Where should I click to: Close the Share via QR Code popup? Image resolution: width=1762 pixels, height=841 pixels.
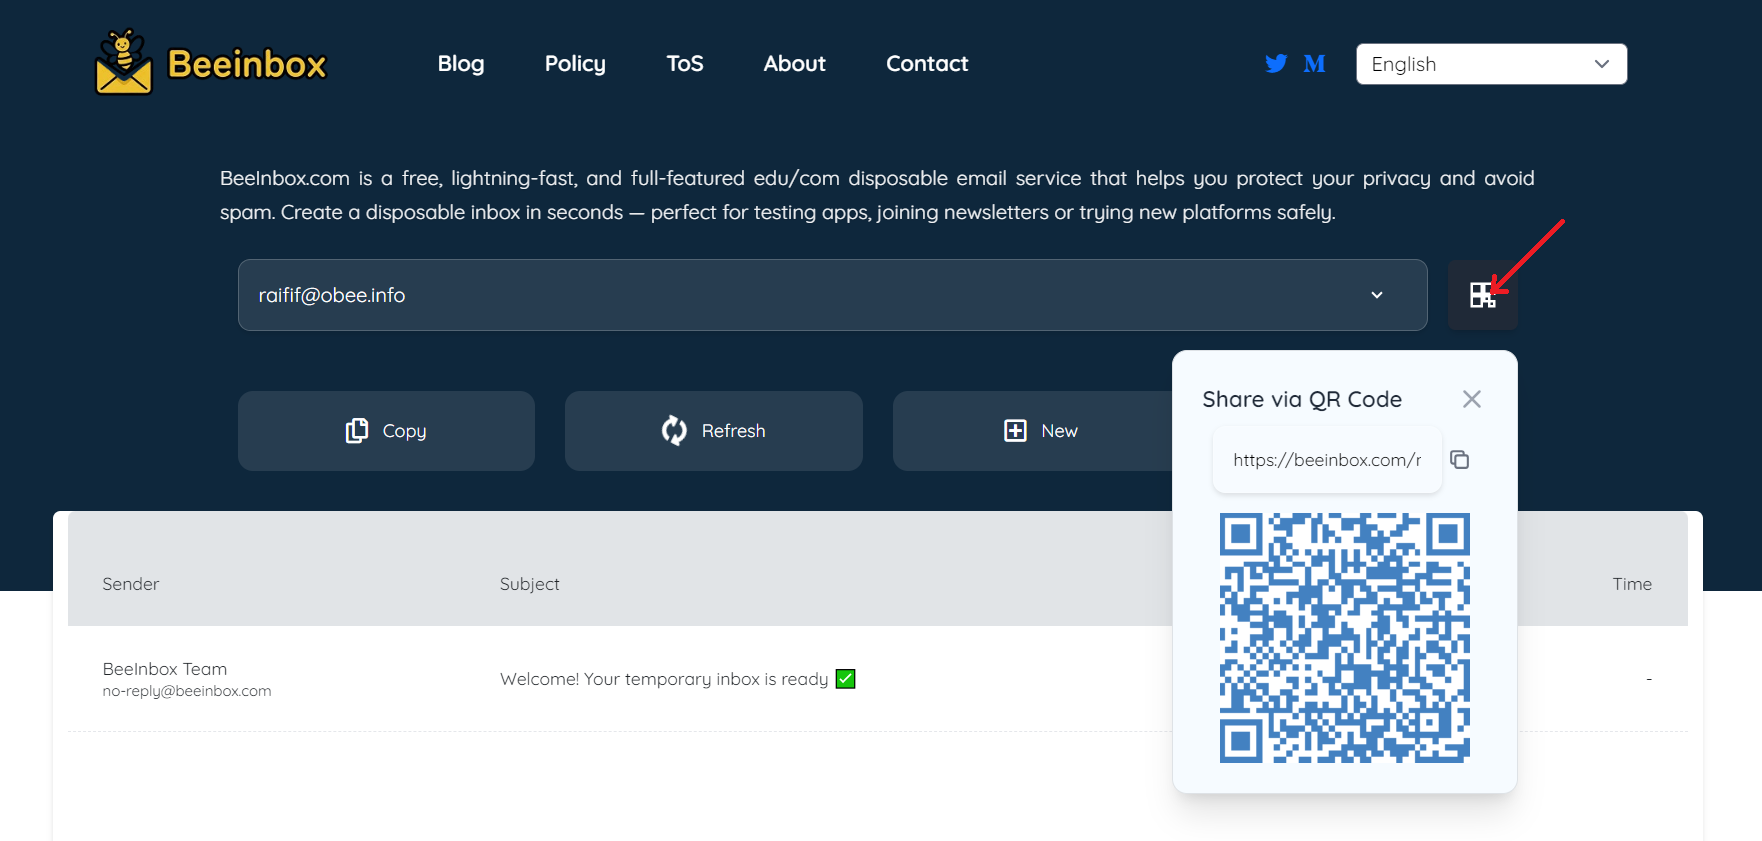[1471, 399]
